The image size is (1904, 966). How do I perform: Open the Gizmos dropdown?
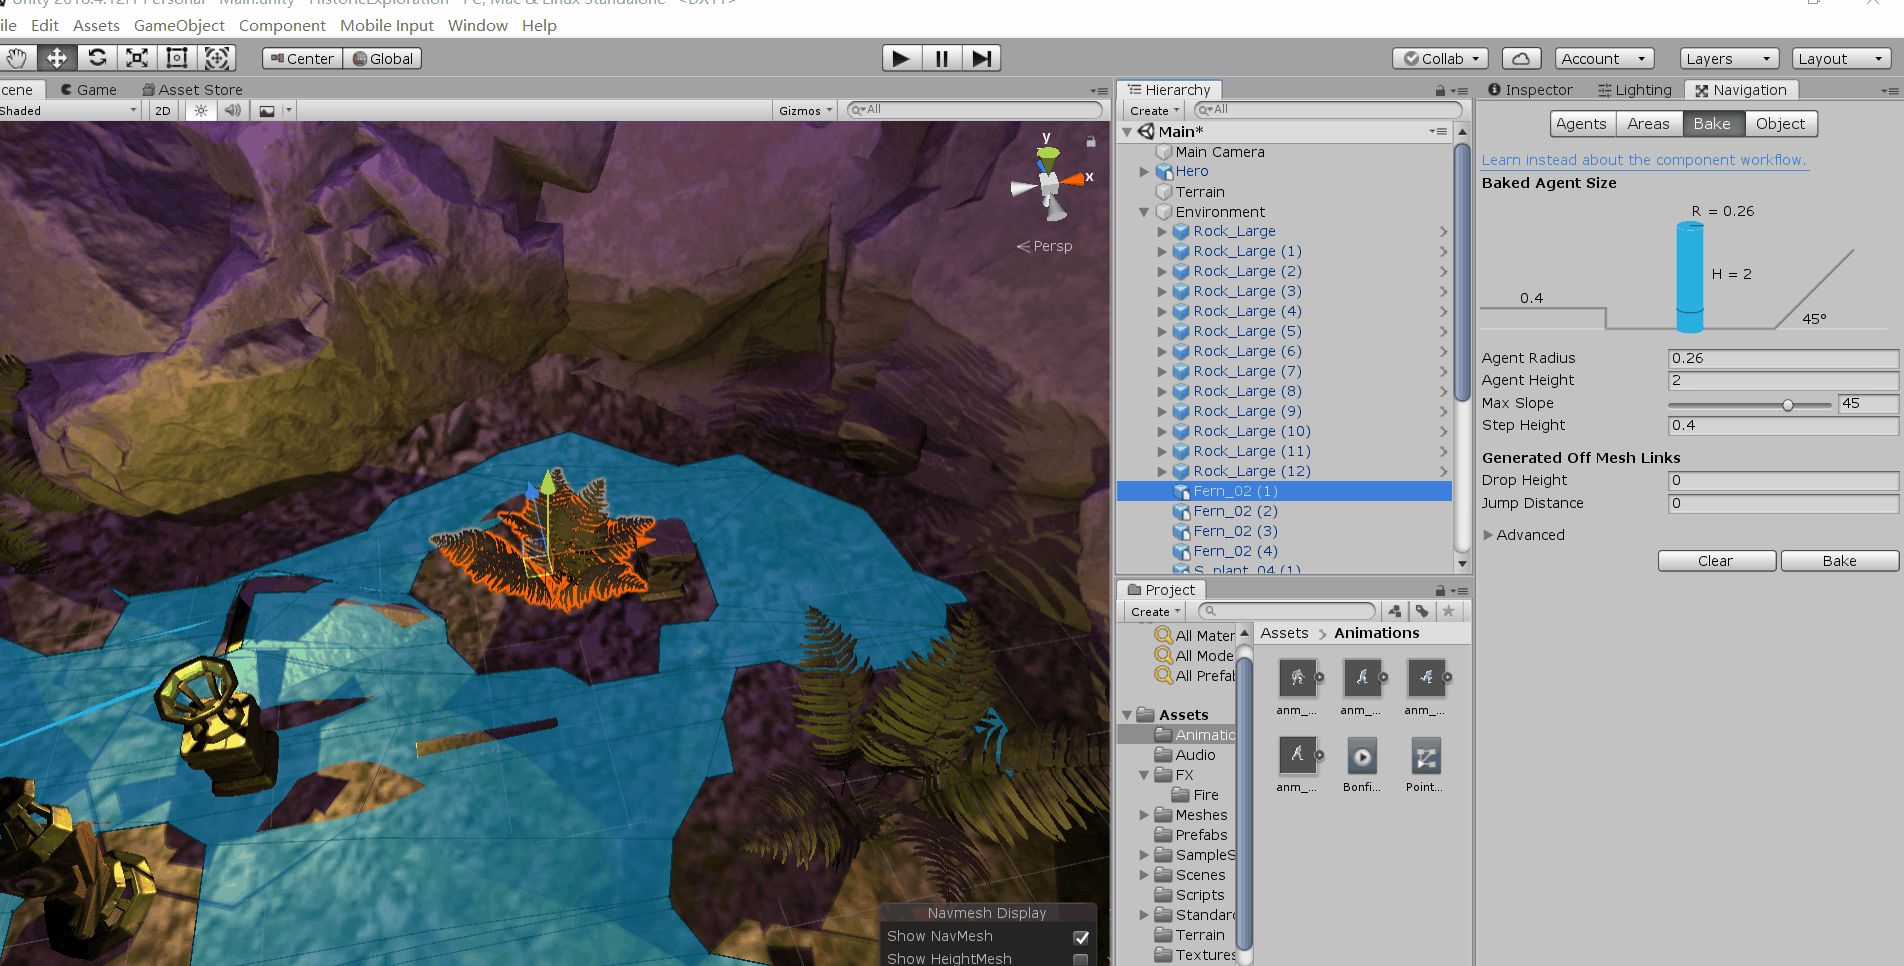[804, 110]
